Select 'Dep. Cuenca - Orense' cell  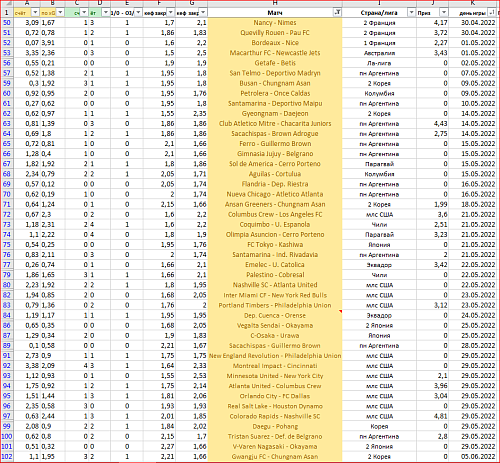(x=275, y=315)
